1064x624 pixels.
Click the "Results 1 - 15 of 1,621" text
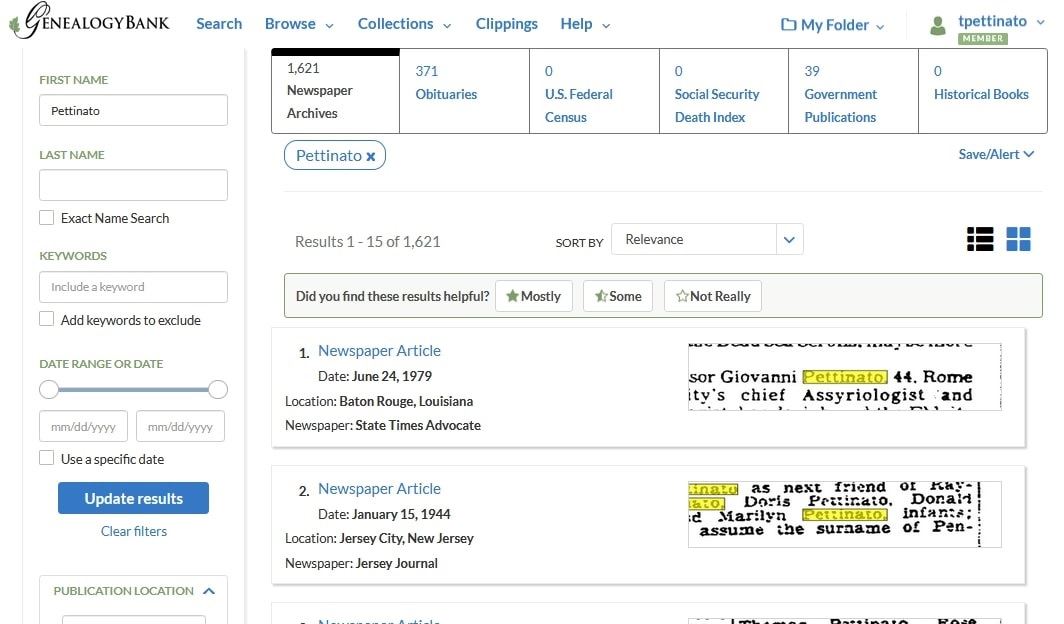tap(368, 241)
